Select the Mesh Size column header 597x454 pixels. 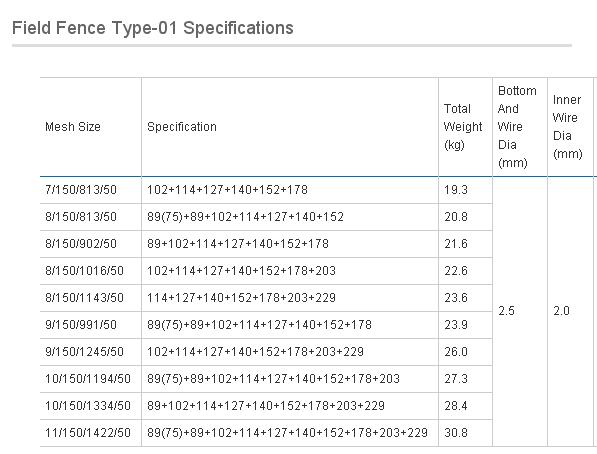pyautogui.click(x=91, y=127)
